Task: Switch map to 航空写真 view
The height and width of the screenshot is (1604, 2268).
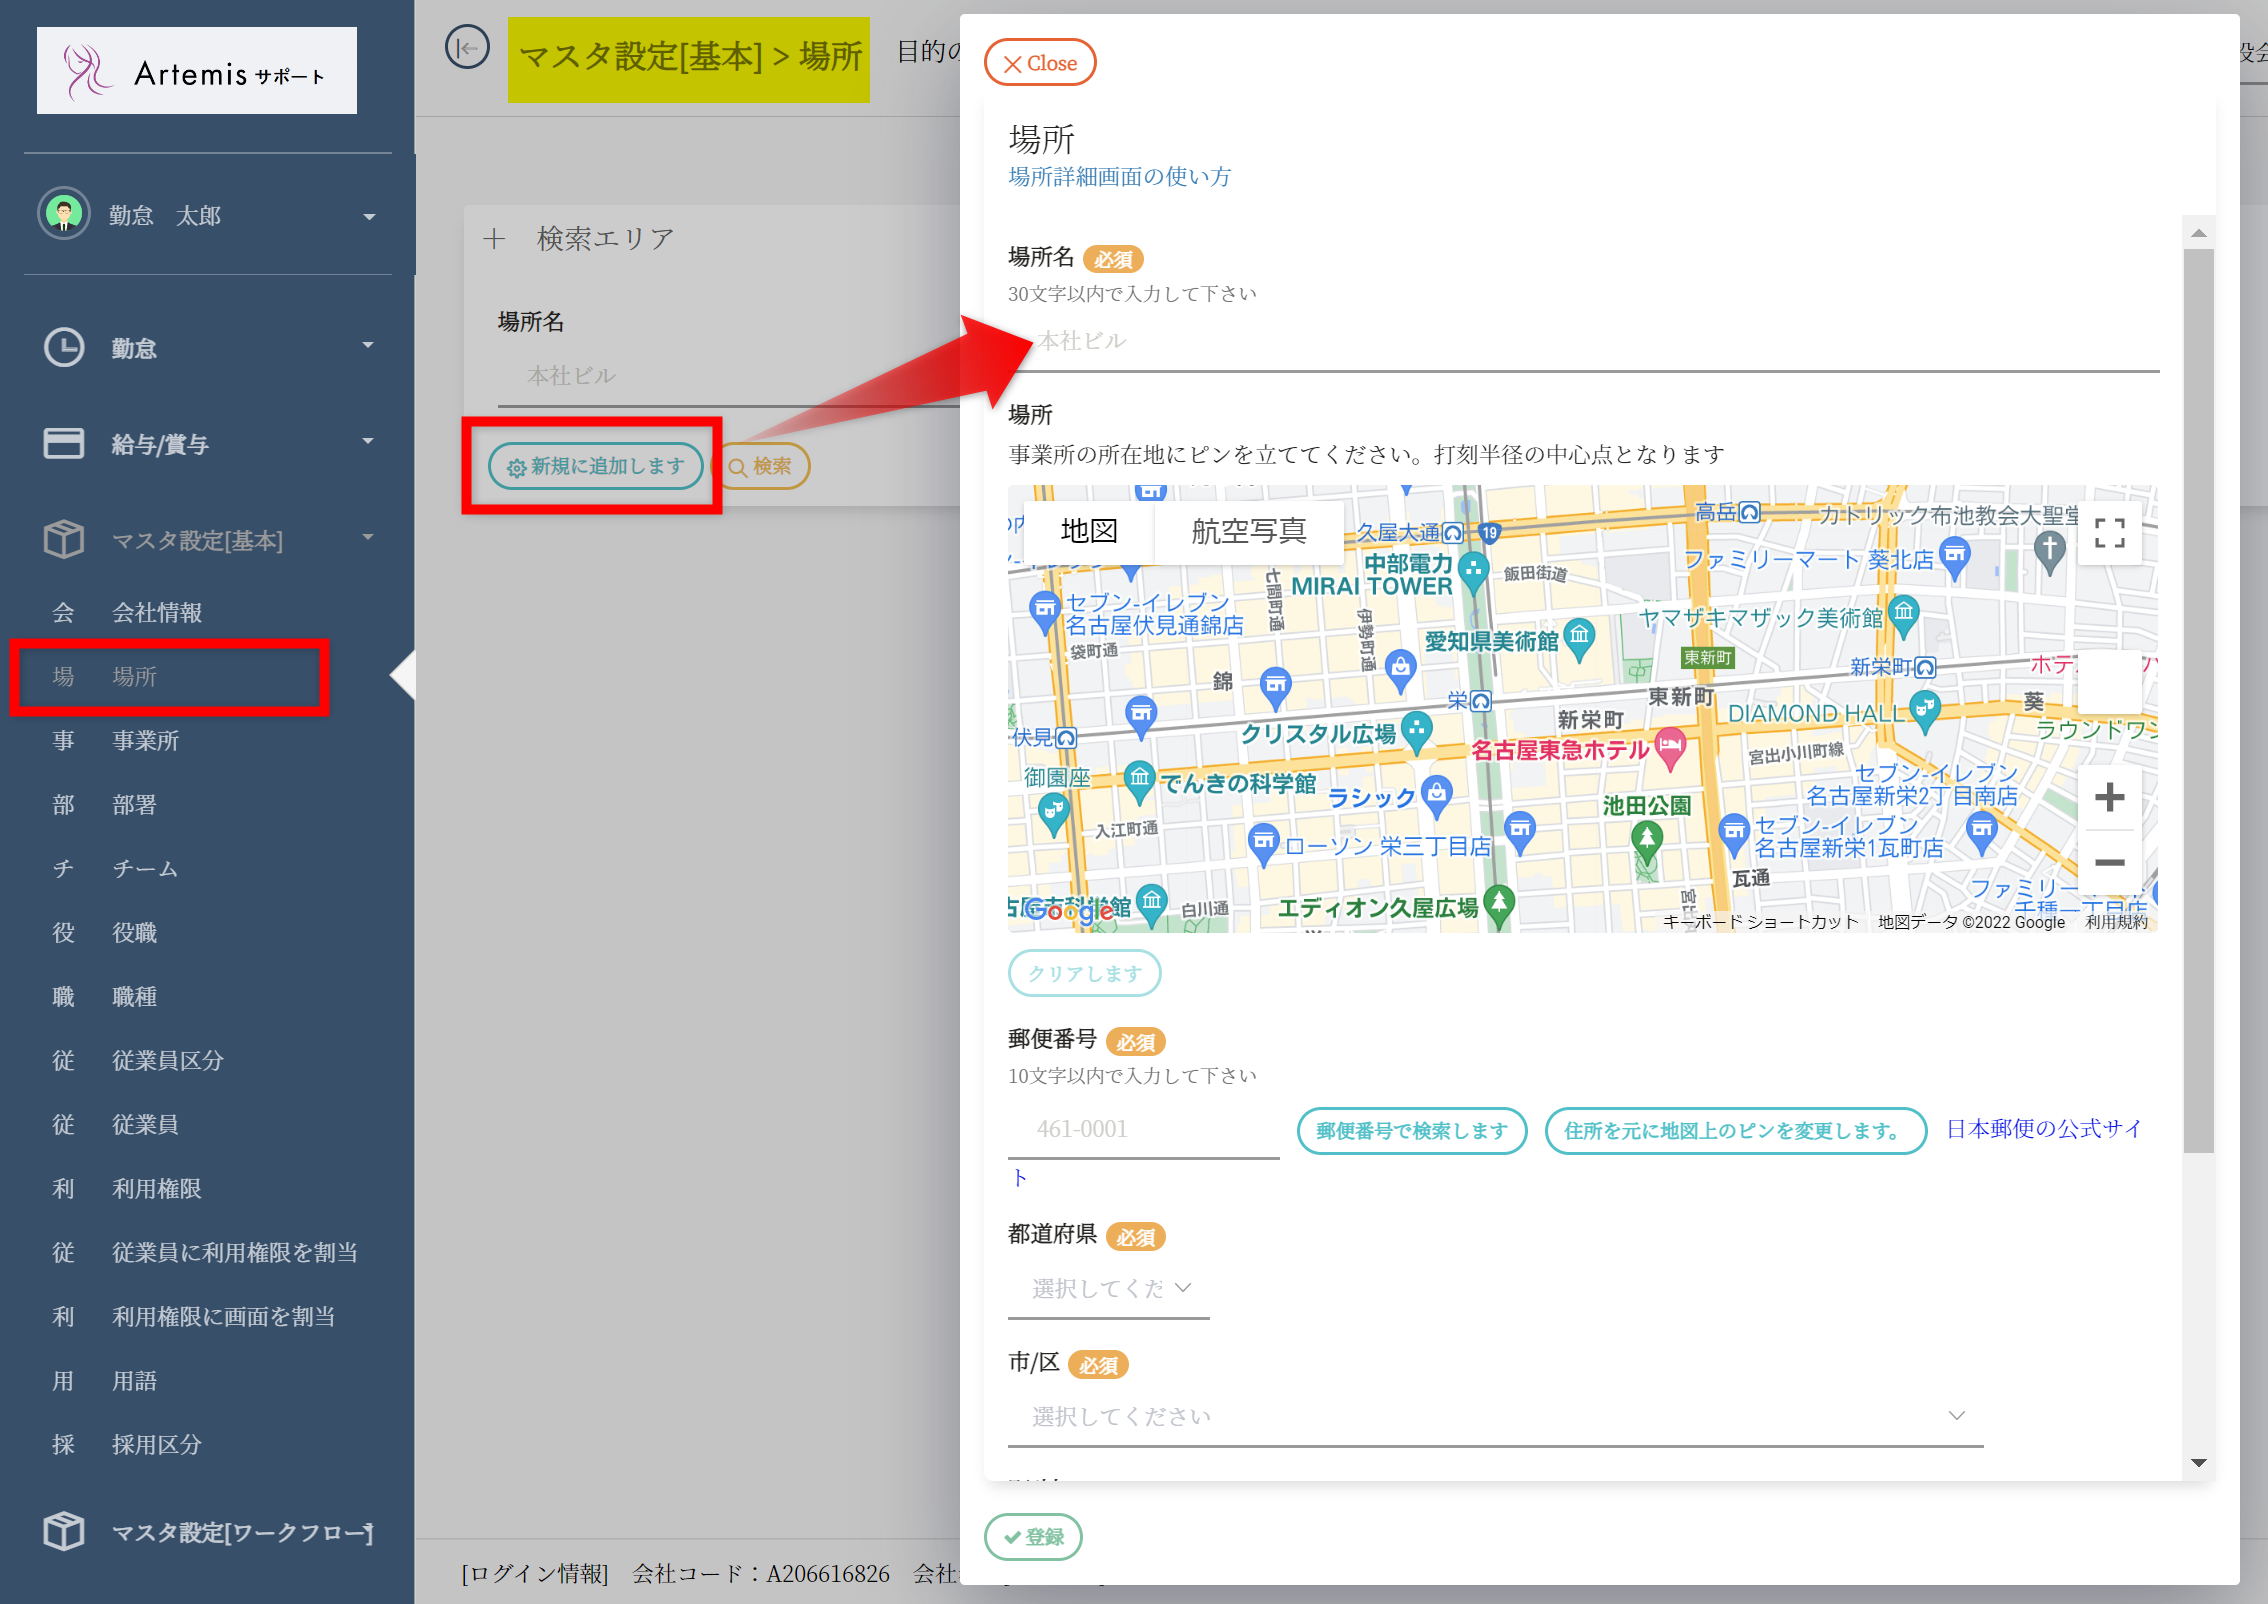Action: click(1248, 531)
